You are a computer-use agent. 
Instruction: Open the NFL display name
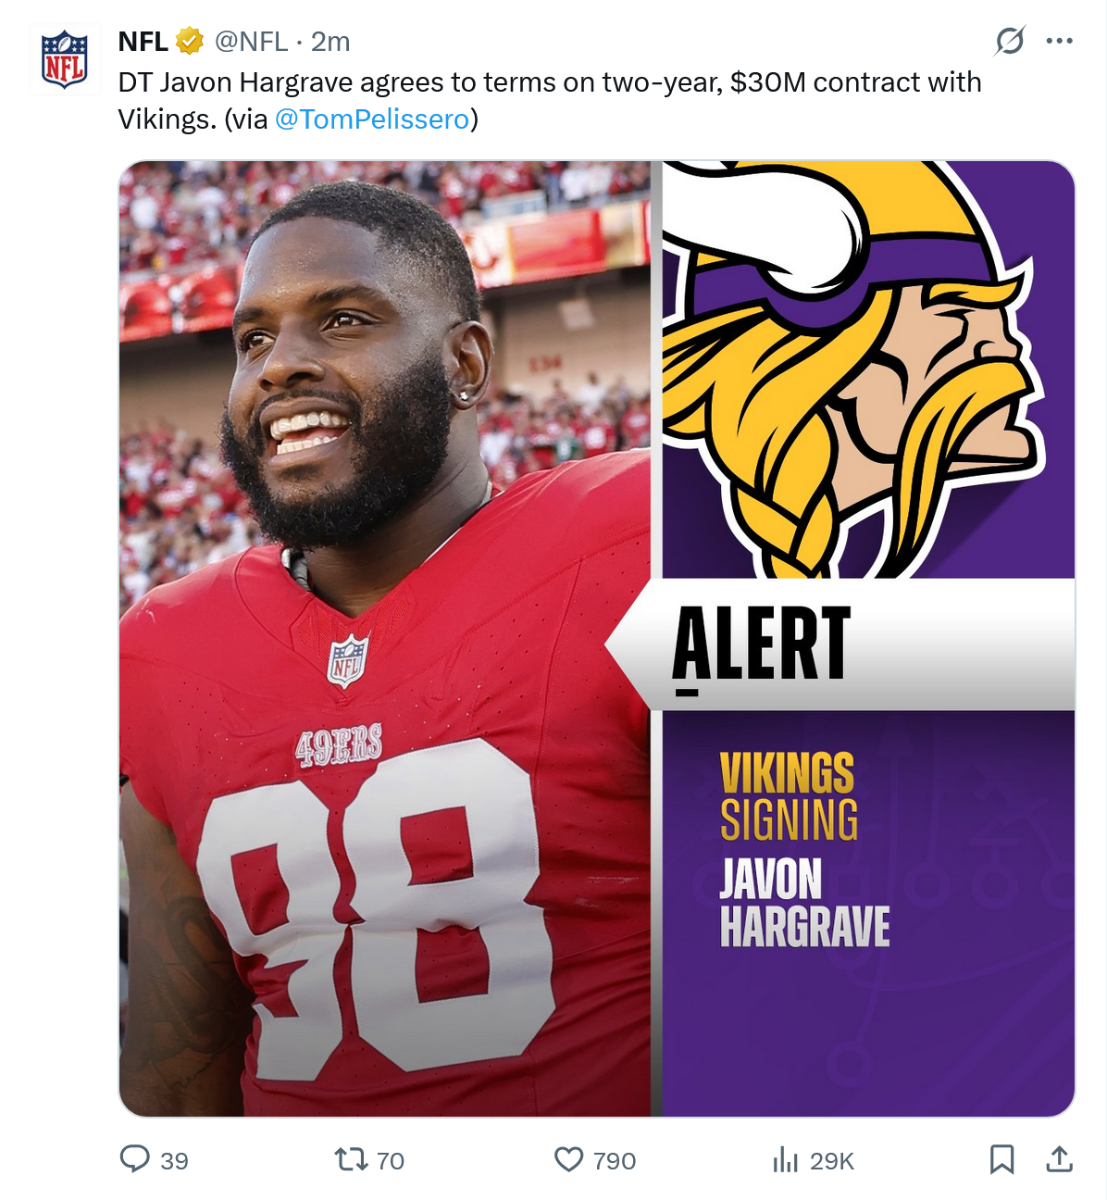(143, 41)
